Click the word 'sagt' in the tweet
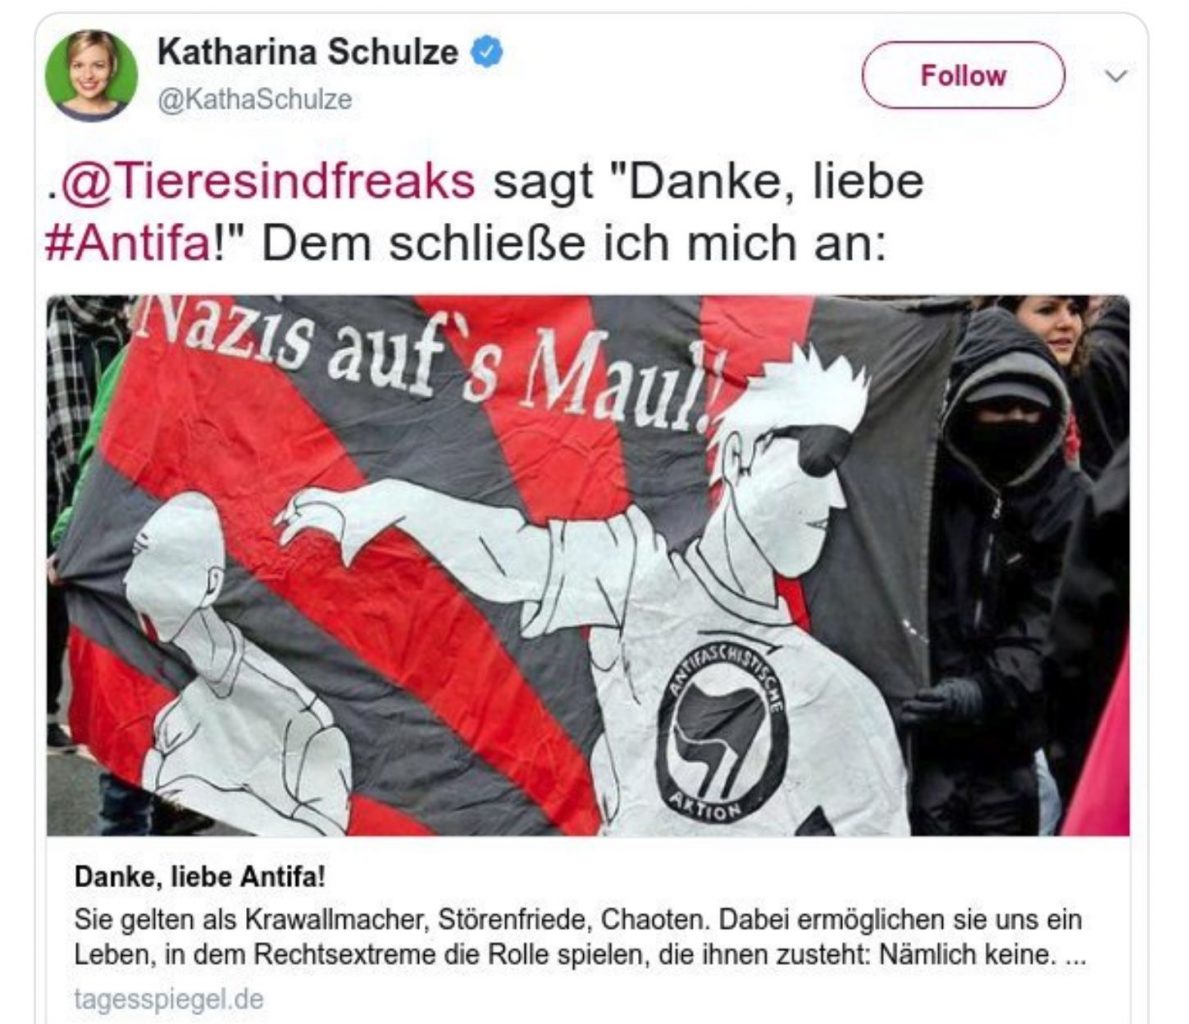 coord(544,183)
